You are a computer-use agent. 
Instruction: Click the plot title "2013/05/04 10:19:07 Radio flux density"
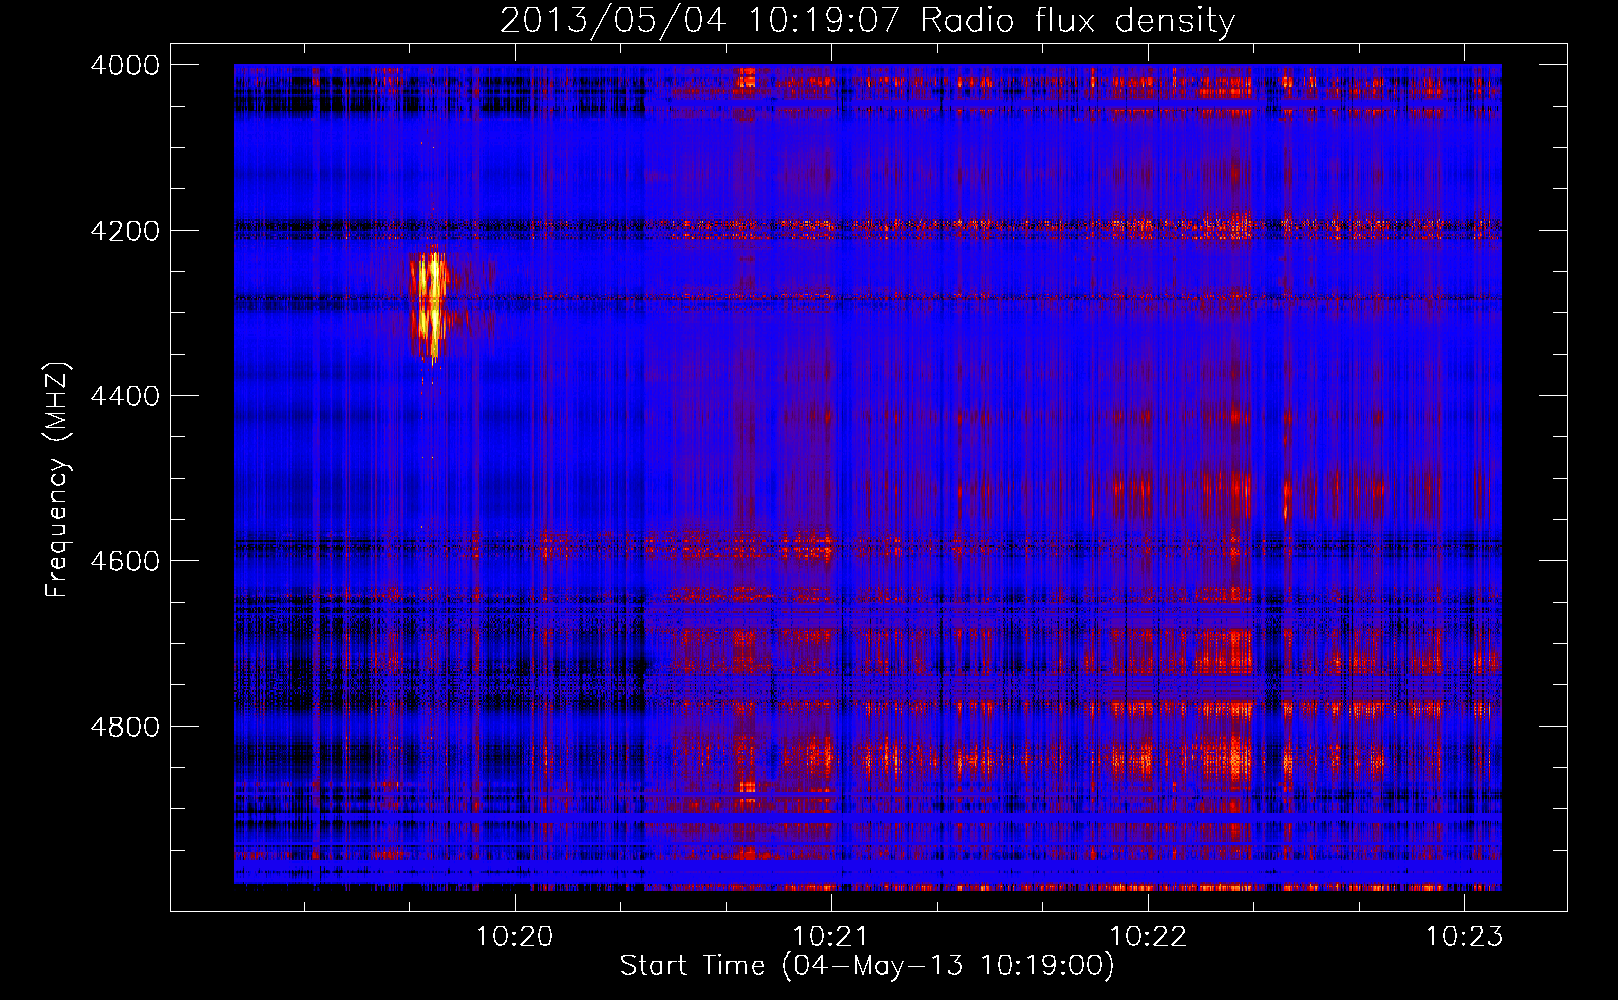coord(867,20)
